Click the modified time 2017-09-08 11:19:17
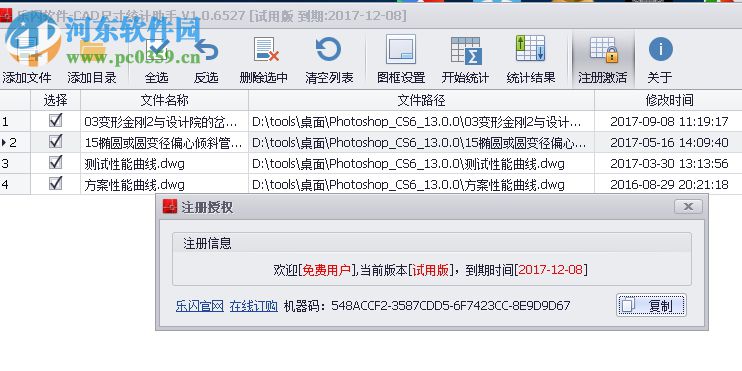 669,122
